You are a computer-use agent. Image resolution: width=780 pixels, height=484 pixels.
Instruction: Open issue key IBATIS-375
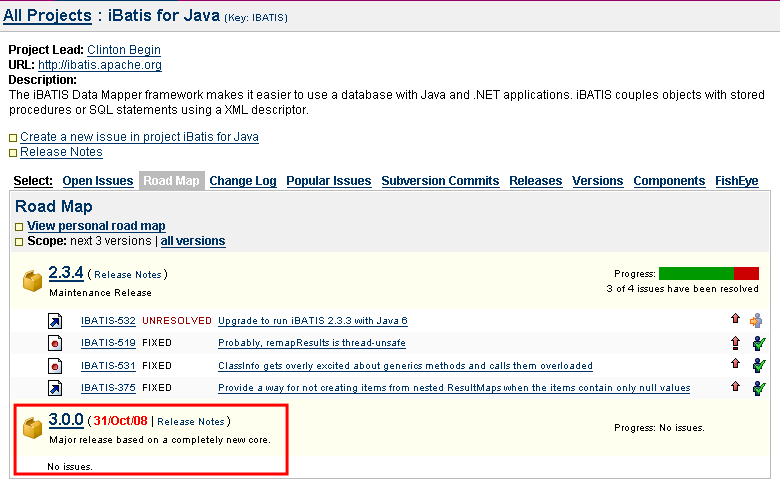coord(108,387)
